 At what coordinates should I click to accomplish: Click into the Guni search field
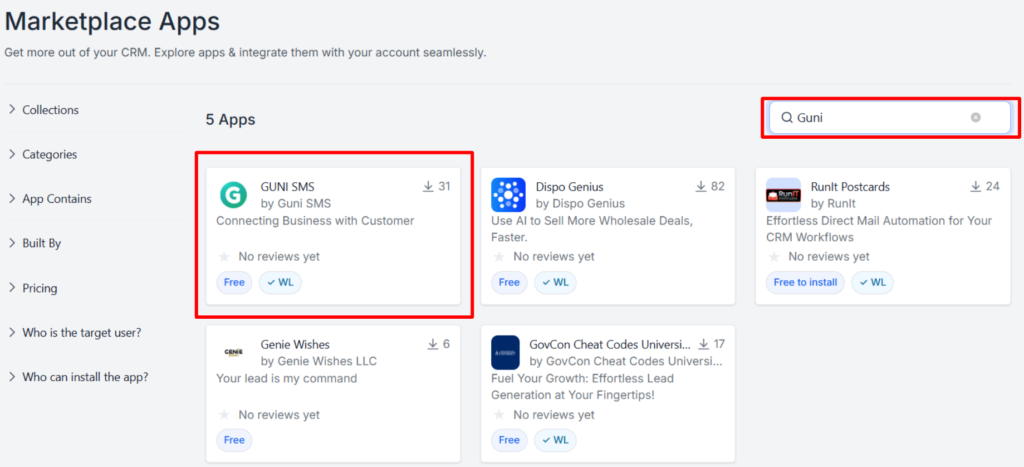click(x=889, y=118)
